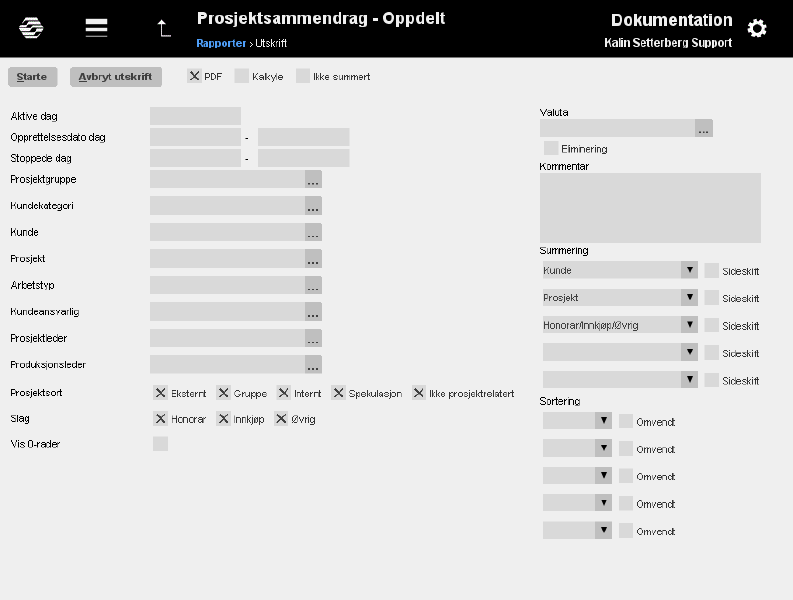Click the Kunde text input field
The height and width of the screenshot is (600, 793).
[228, 232]
